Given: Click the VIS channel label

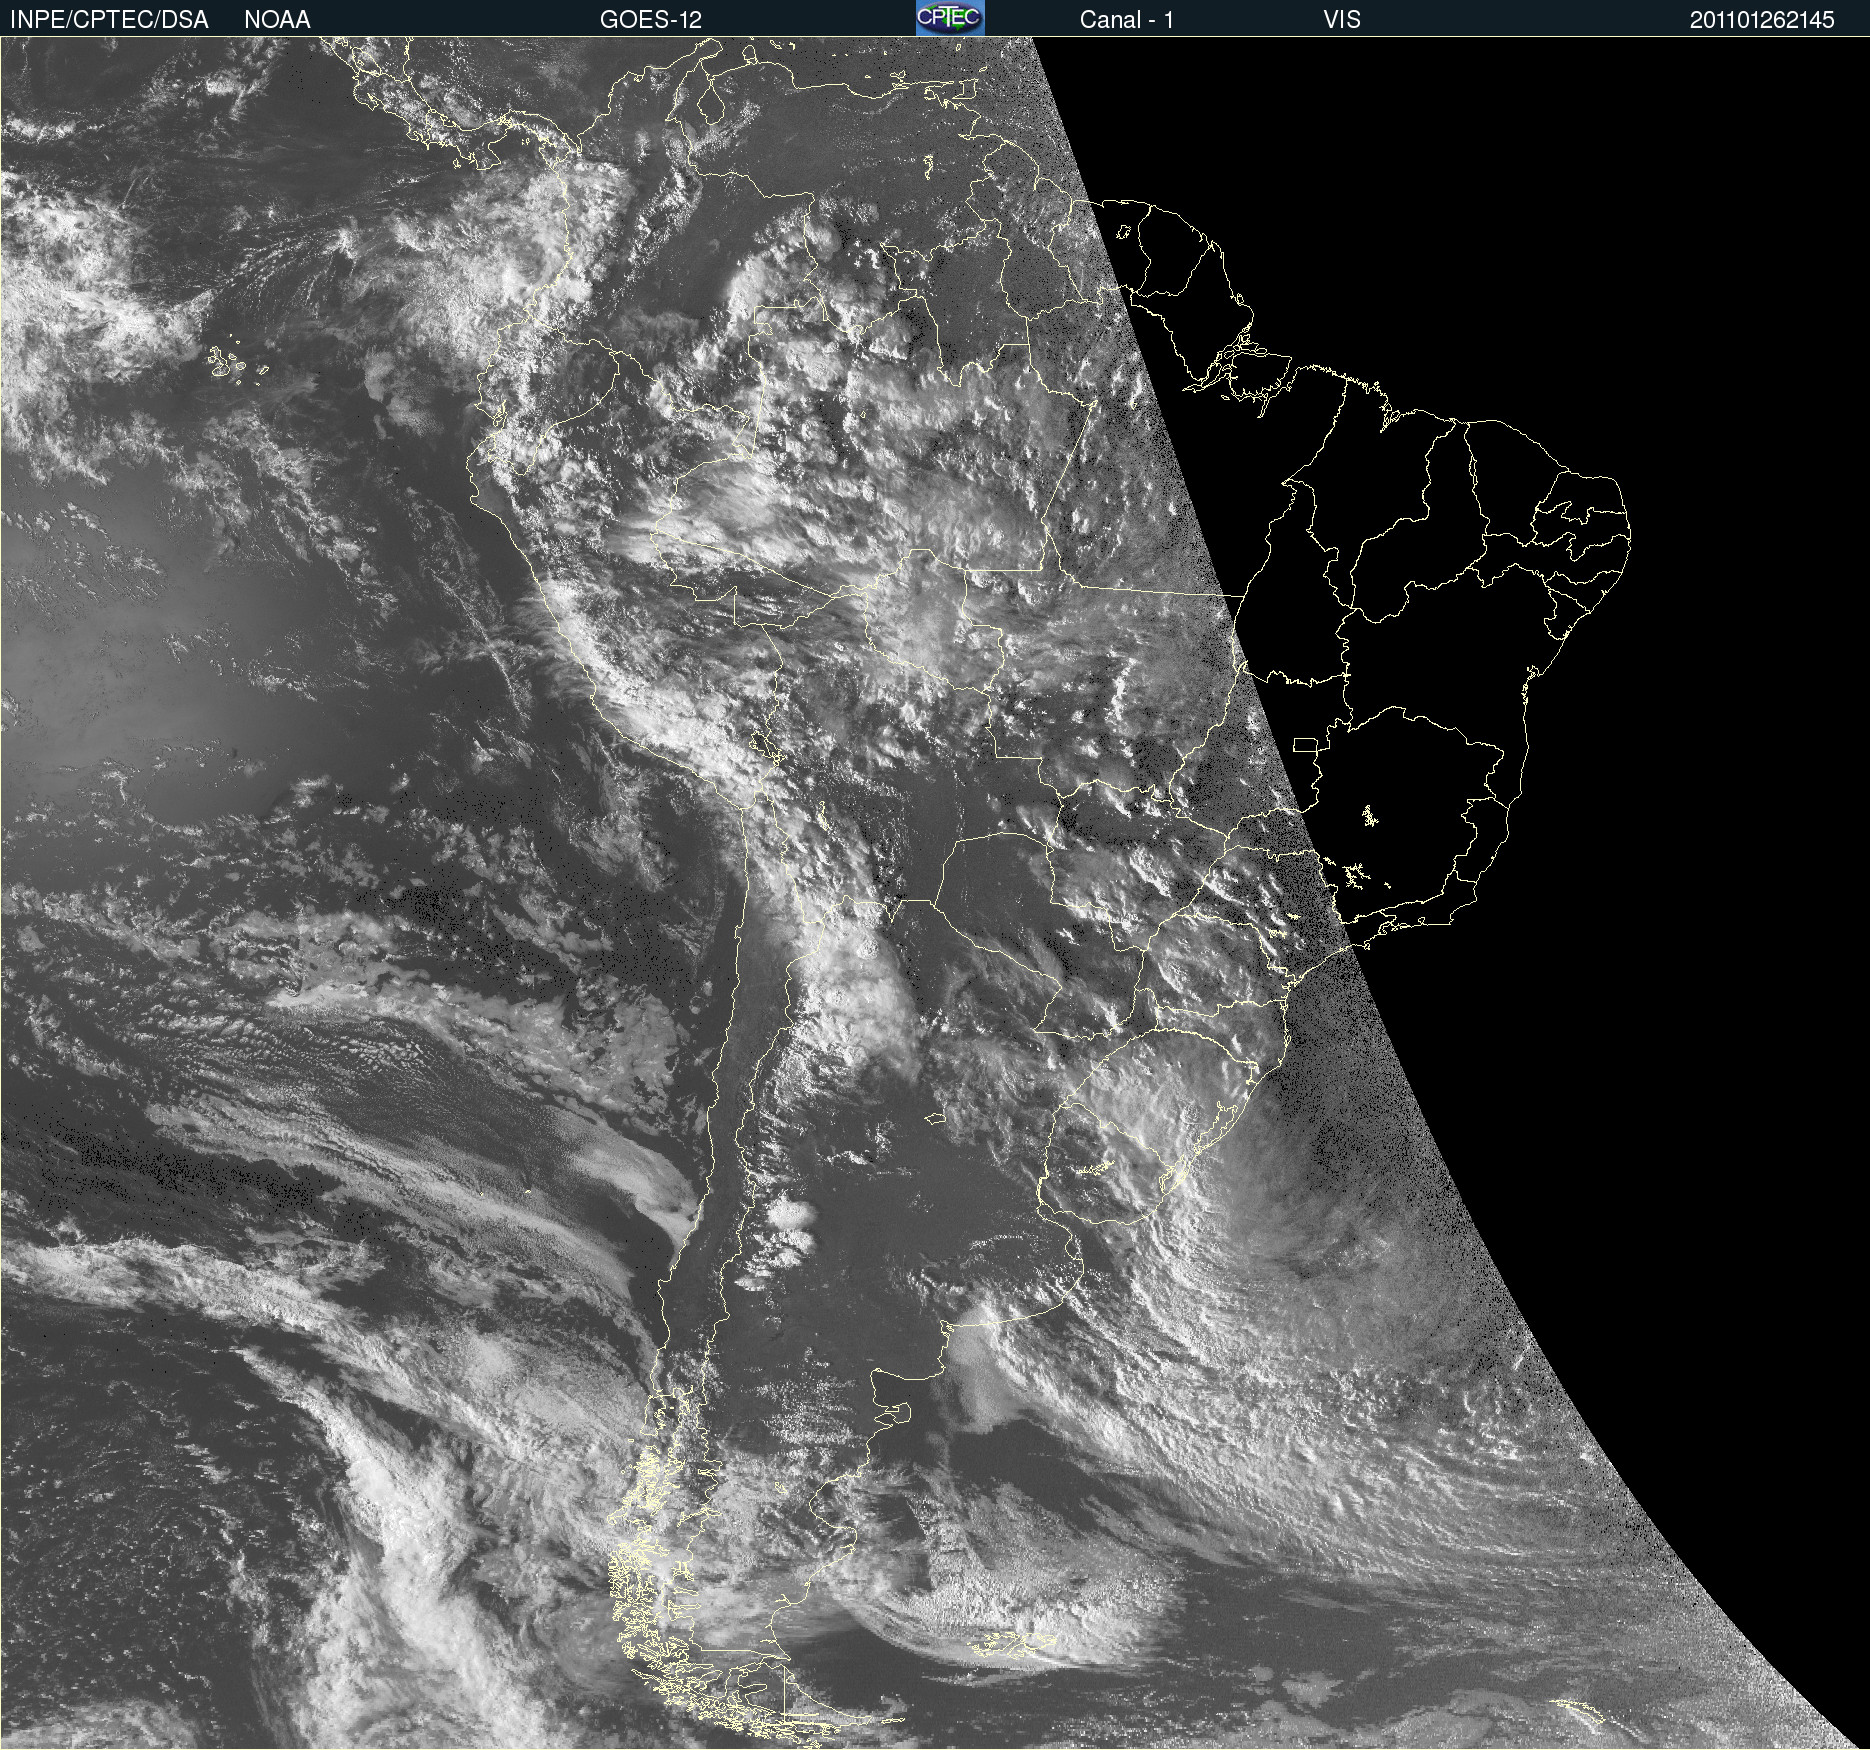Looking at the screenshot, I should pyautogui.click(x=1342, y=19).
